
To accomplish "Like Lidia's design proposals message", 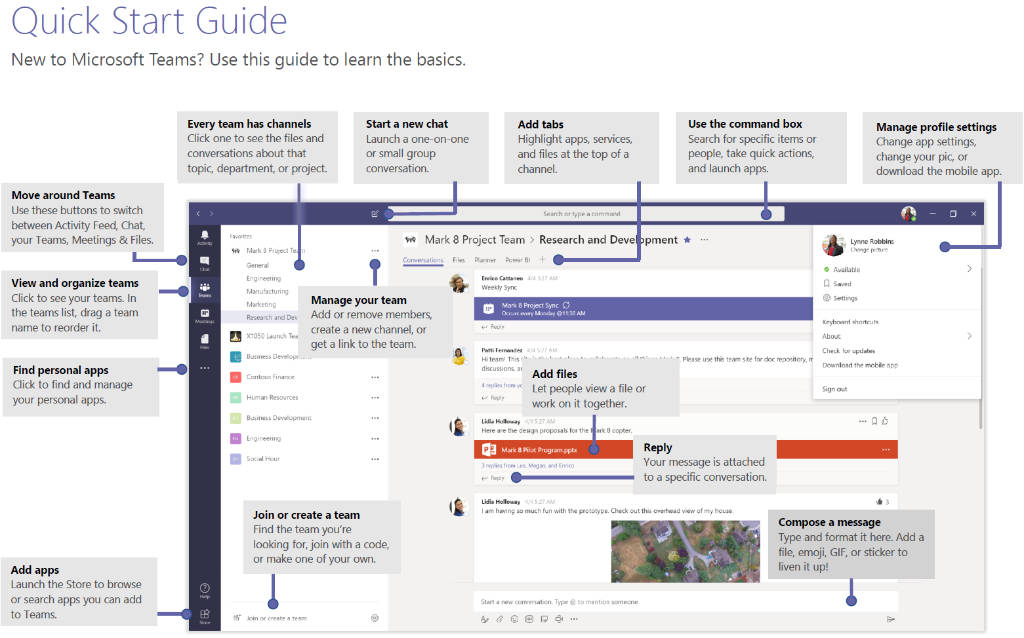I will [885, 421].
